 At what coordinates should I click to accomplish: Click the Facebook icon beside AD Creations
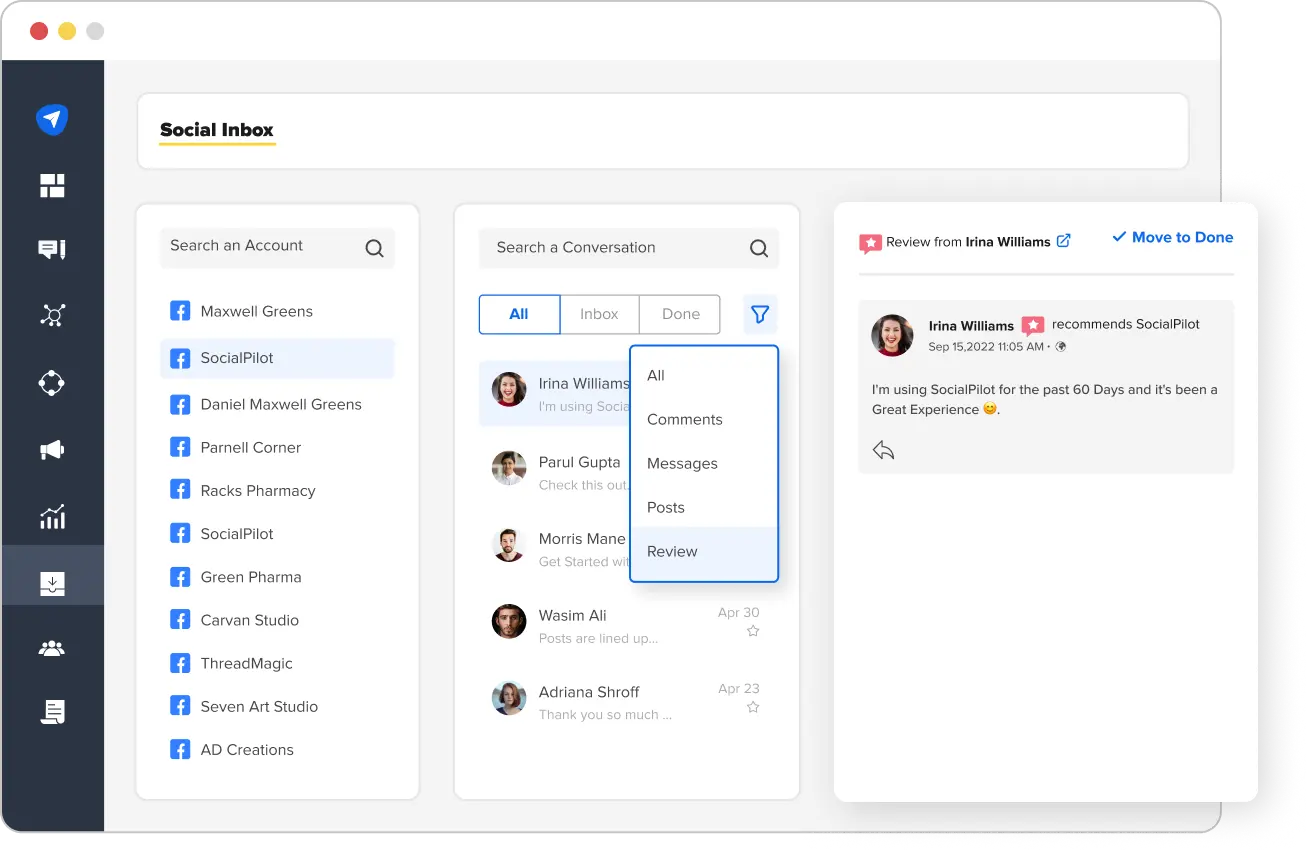180,749
